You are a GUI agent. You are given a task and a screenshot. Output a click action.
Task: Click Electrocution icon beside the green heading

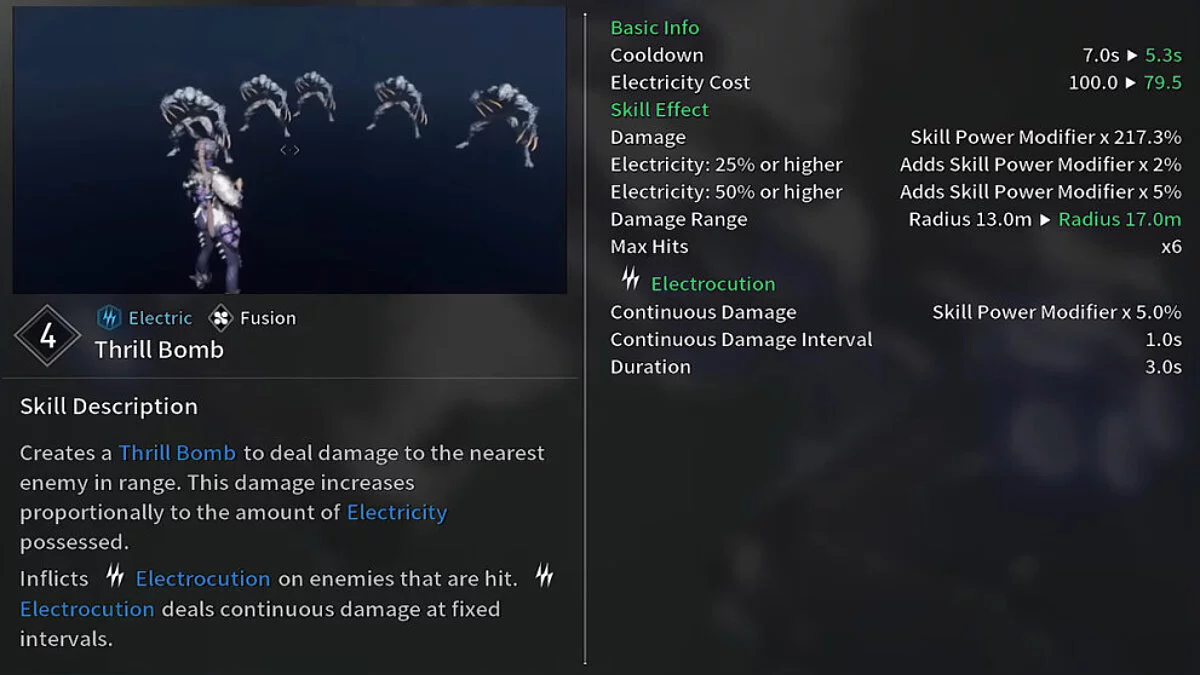tap(630, 279)
